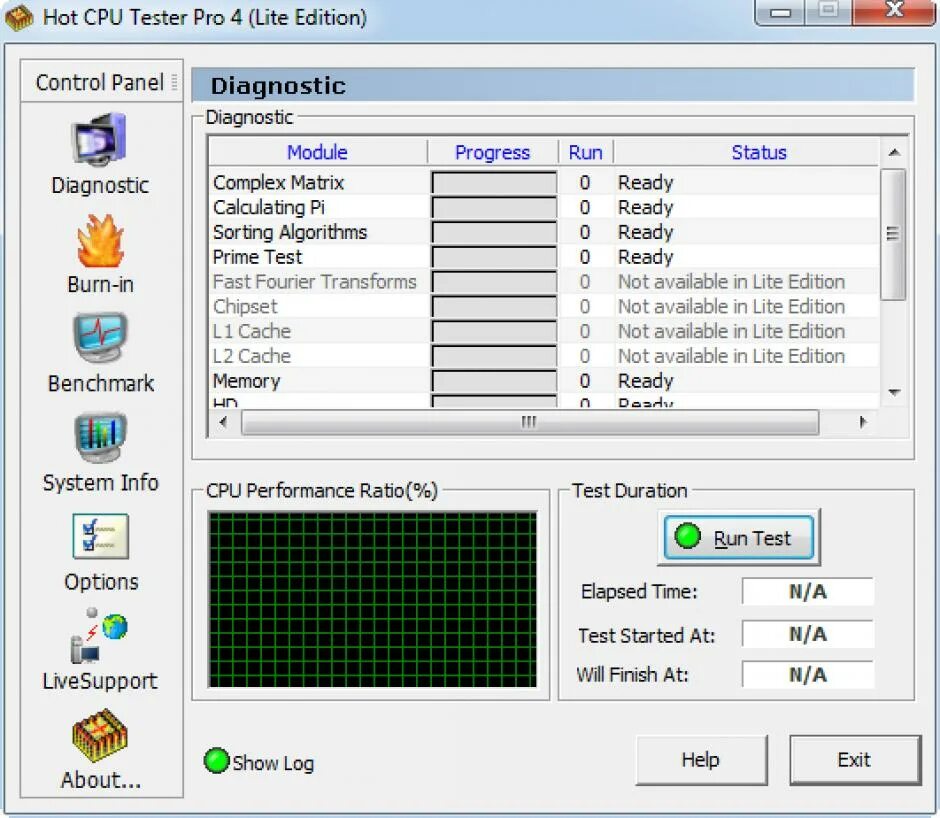This screenshot has width=940, height=818.
Task: Open LiveSupport network globe icon
Action: (x=99, y=636)
